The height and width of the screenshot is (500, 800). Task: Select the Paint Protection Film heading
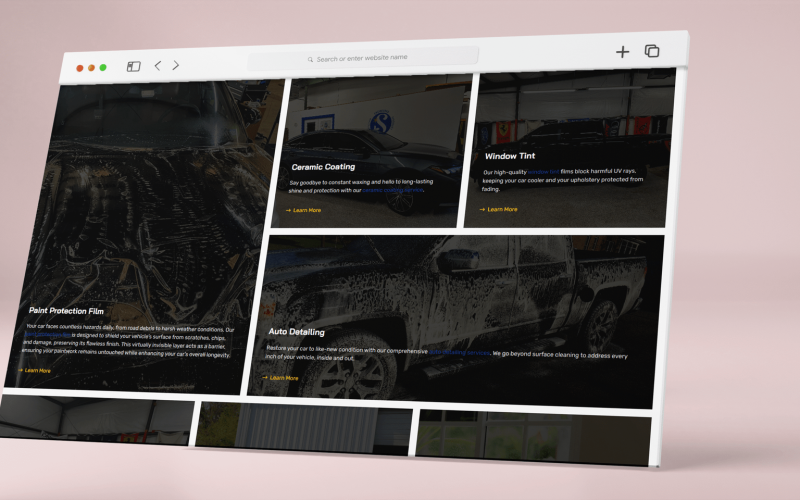(x=66, y=311)
